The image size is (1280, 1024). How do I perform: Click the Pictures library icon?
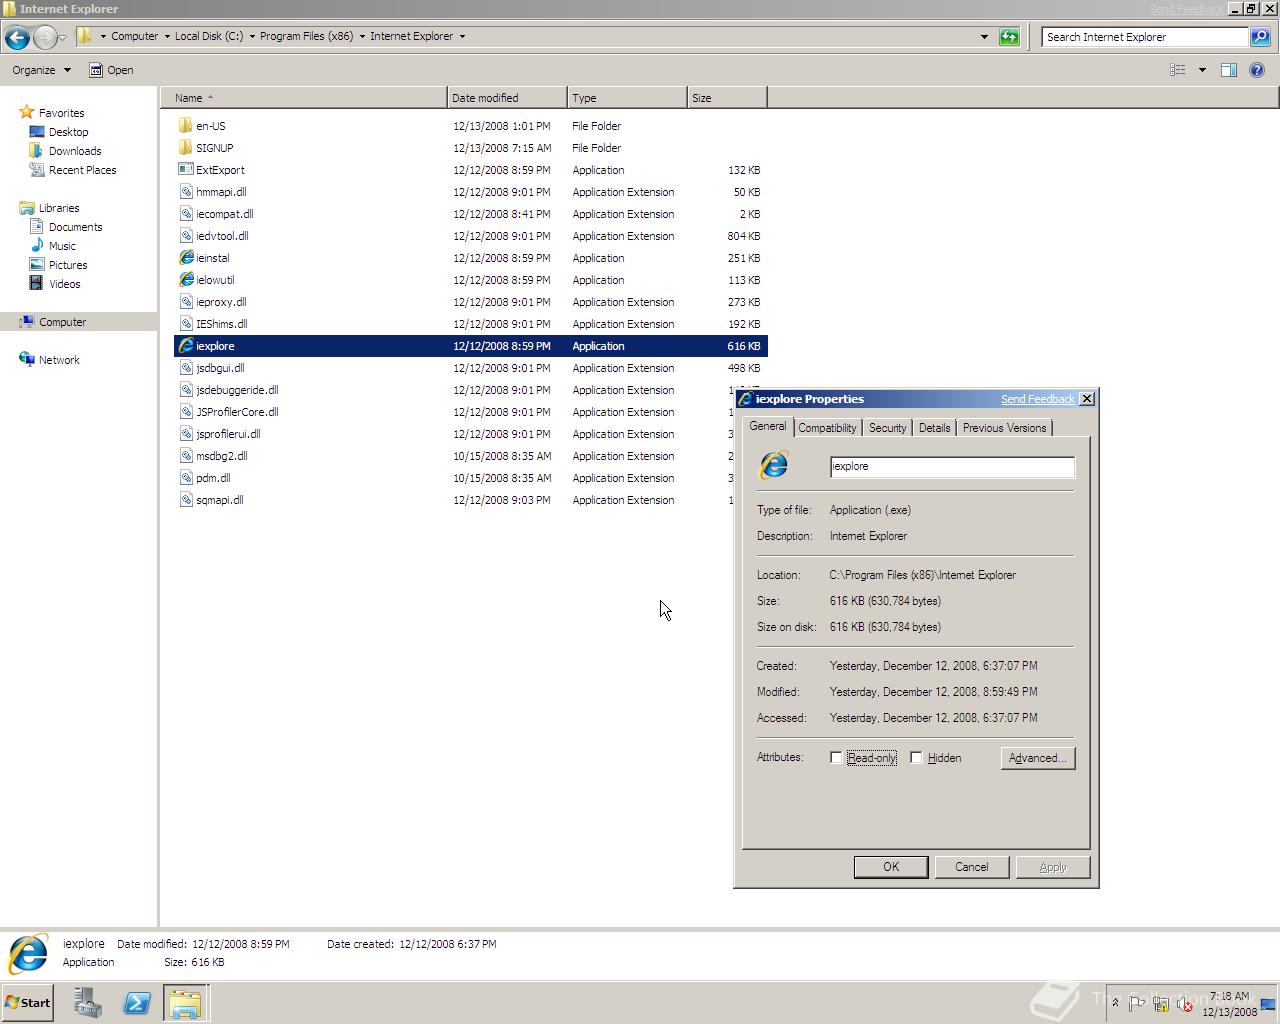click(37, 265)
